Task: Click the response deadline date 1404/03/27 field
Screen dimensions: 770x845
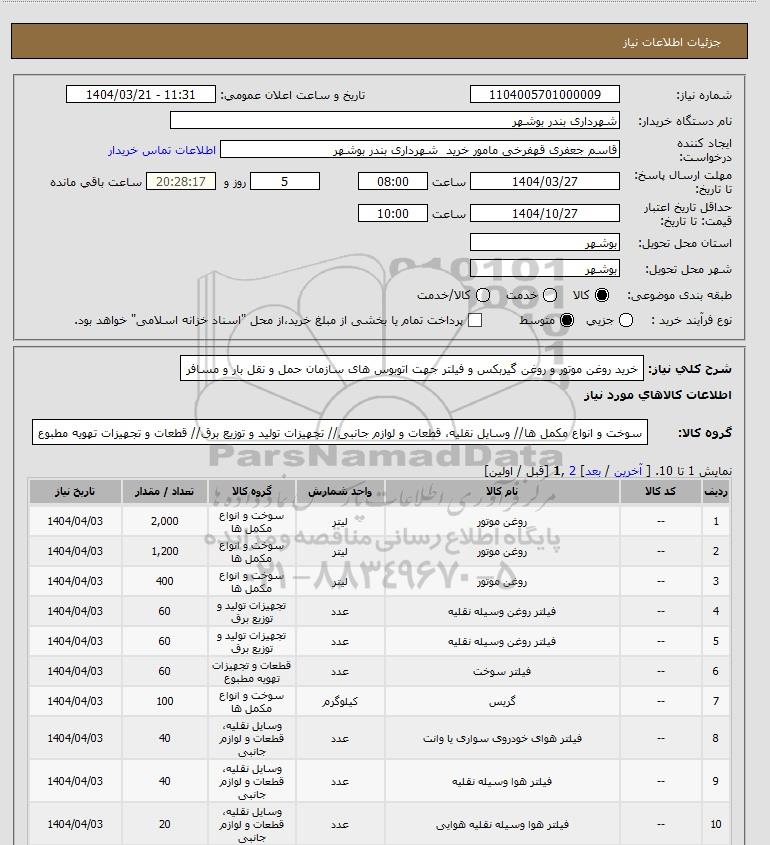Action: (545, 181)
